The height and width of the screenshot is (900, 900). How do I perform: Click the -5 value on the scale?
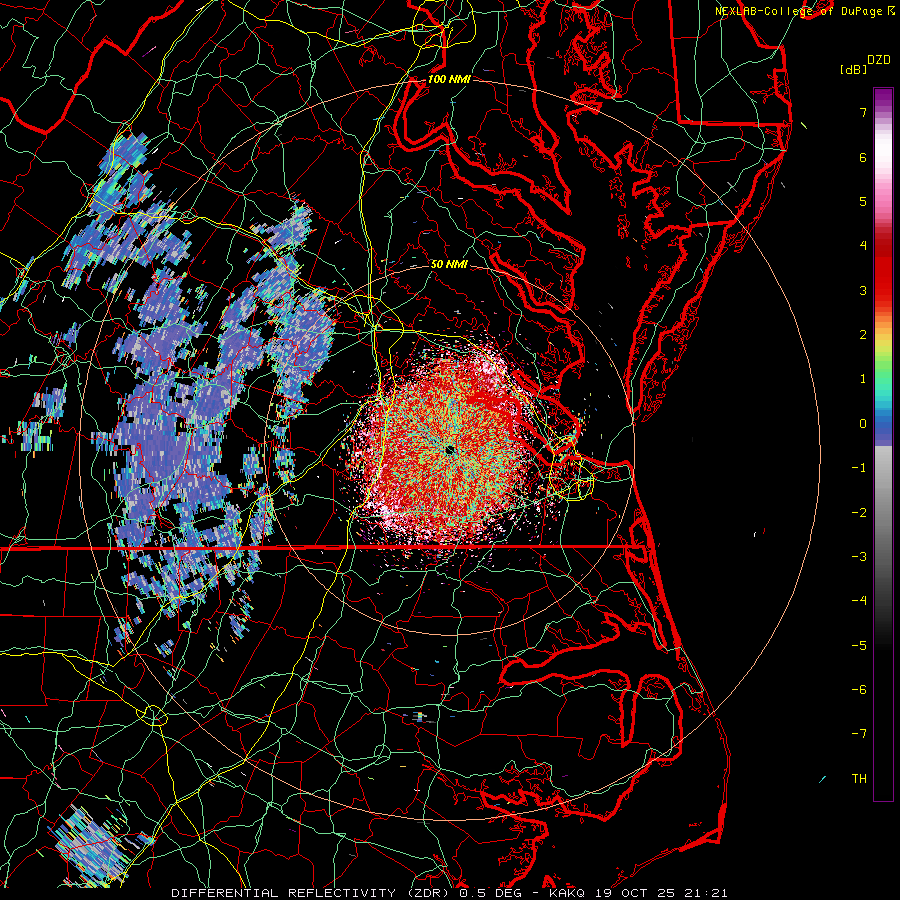coord(859,646)
